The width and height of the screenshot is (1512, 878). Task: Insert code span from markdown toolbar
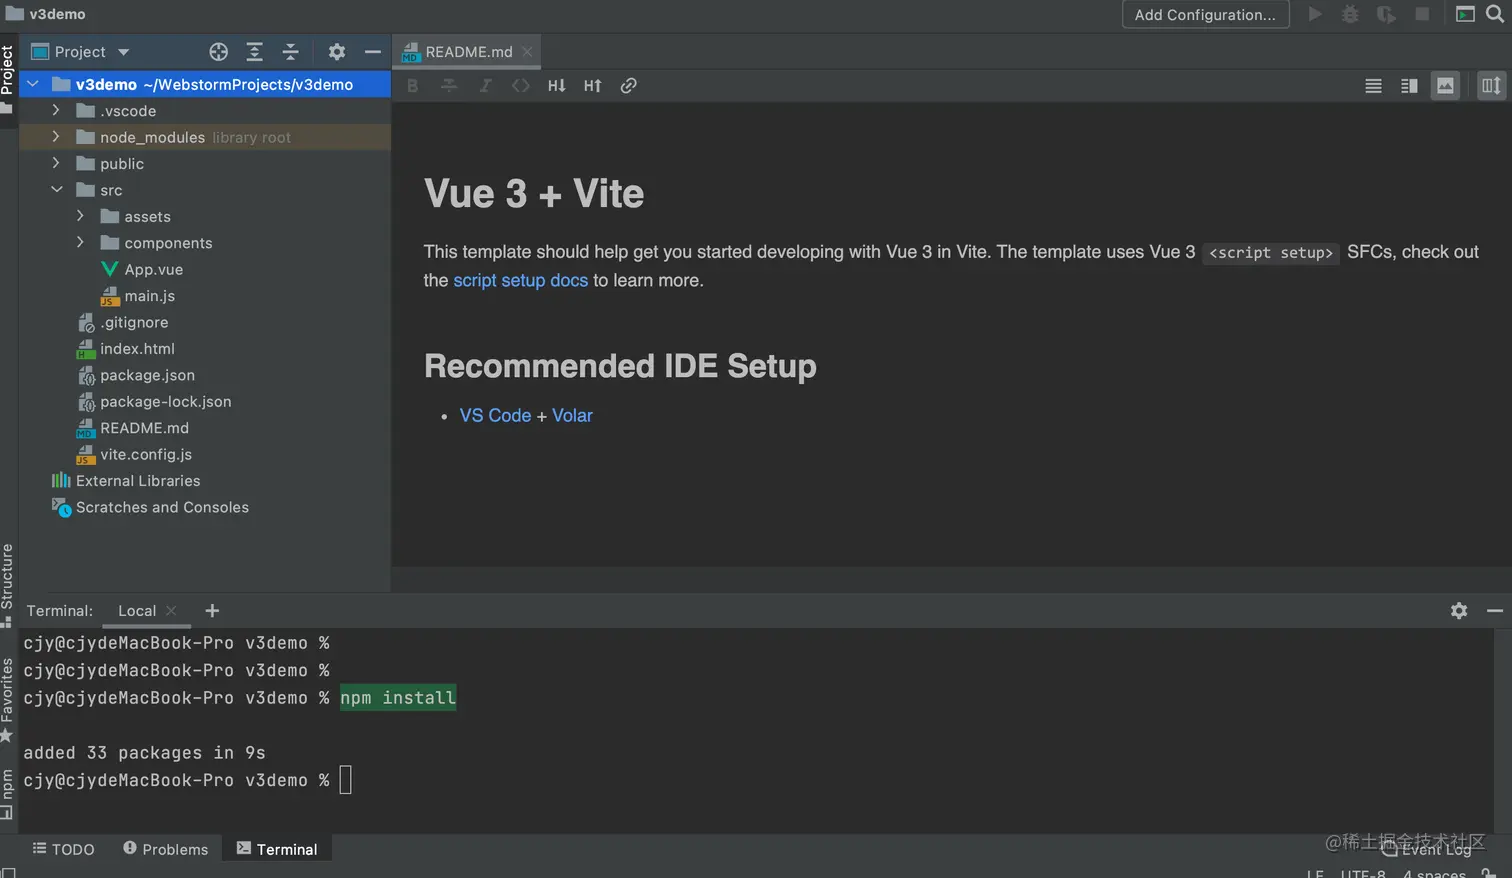point(521,86)
